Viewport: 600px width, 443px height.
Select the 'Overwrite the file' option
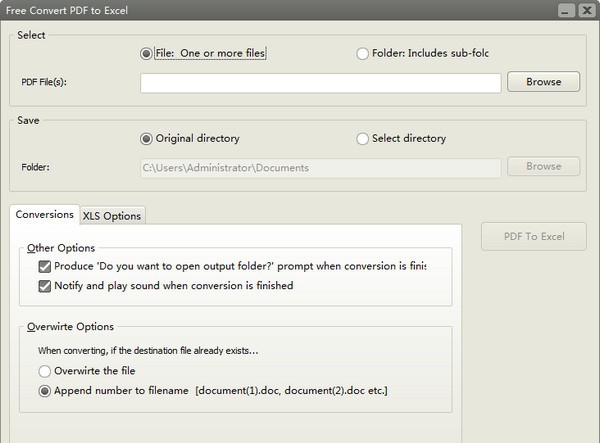(45, 371)
